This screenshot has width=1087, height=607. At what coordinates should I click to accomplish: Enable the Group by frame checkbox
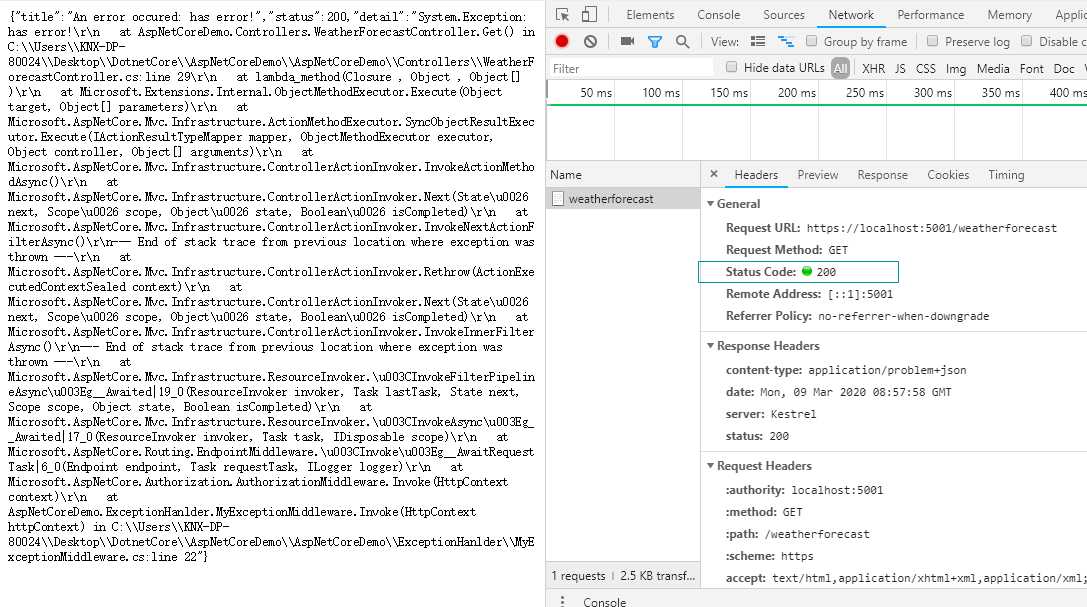click(x=811, y=42)
